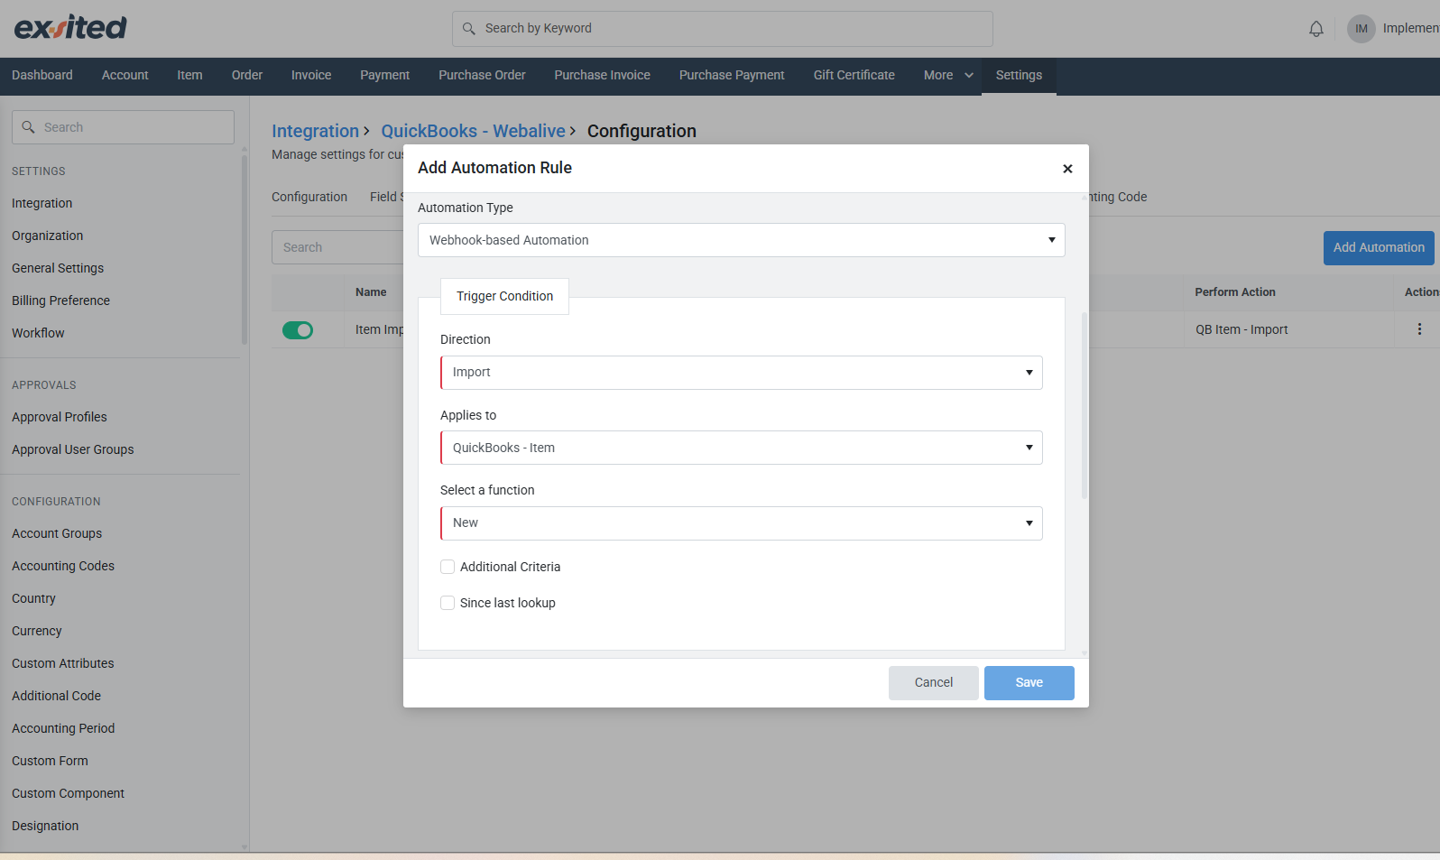Open the Settings menu
The image size is (1440, 860).
tap(1019, 76)
